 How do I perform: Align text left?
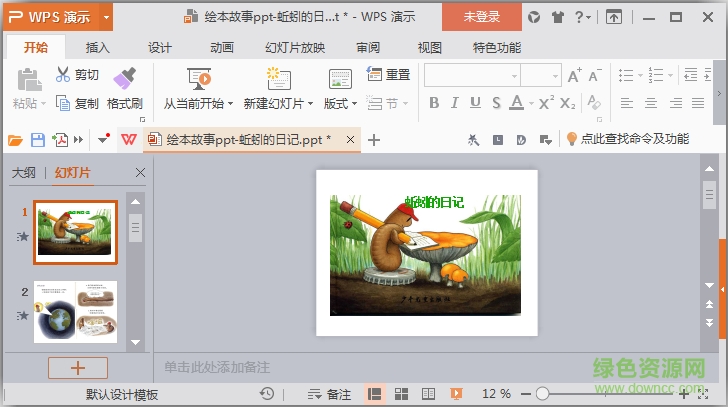point(627,103)
